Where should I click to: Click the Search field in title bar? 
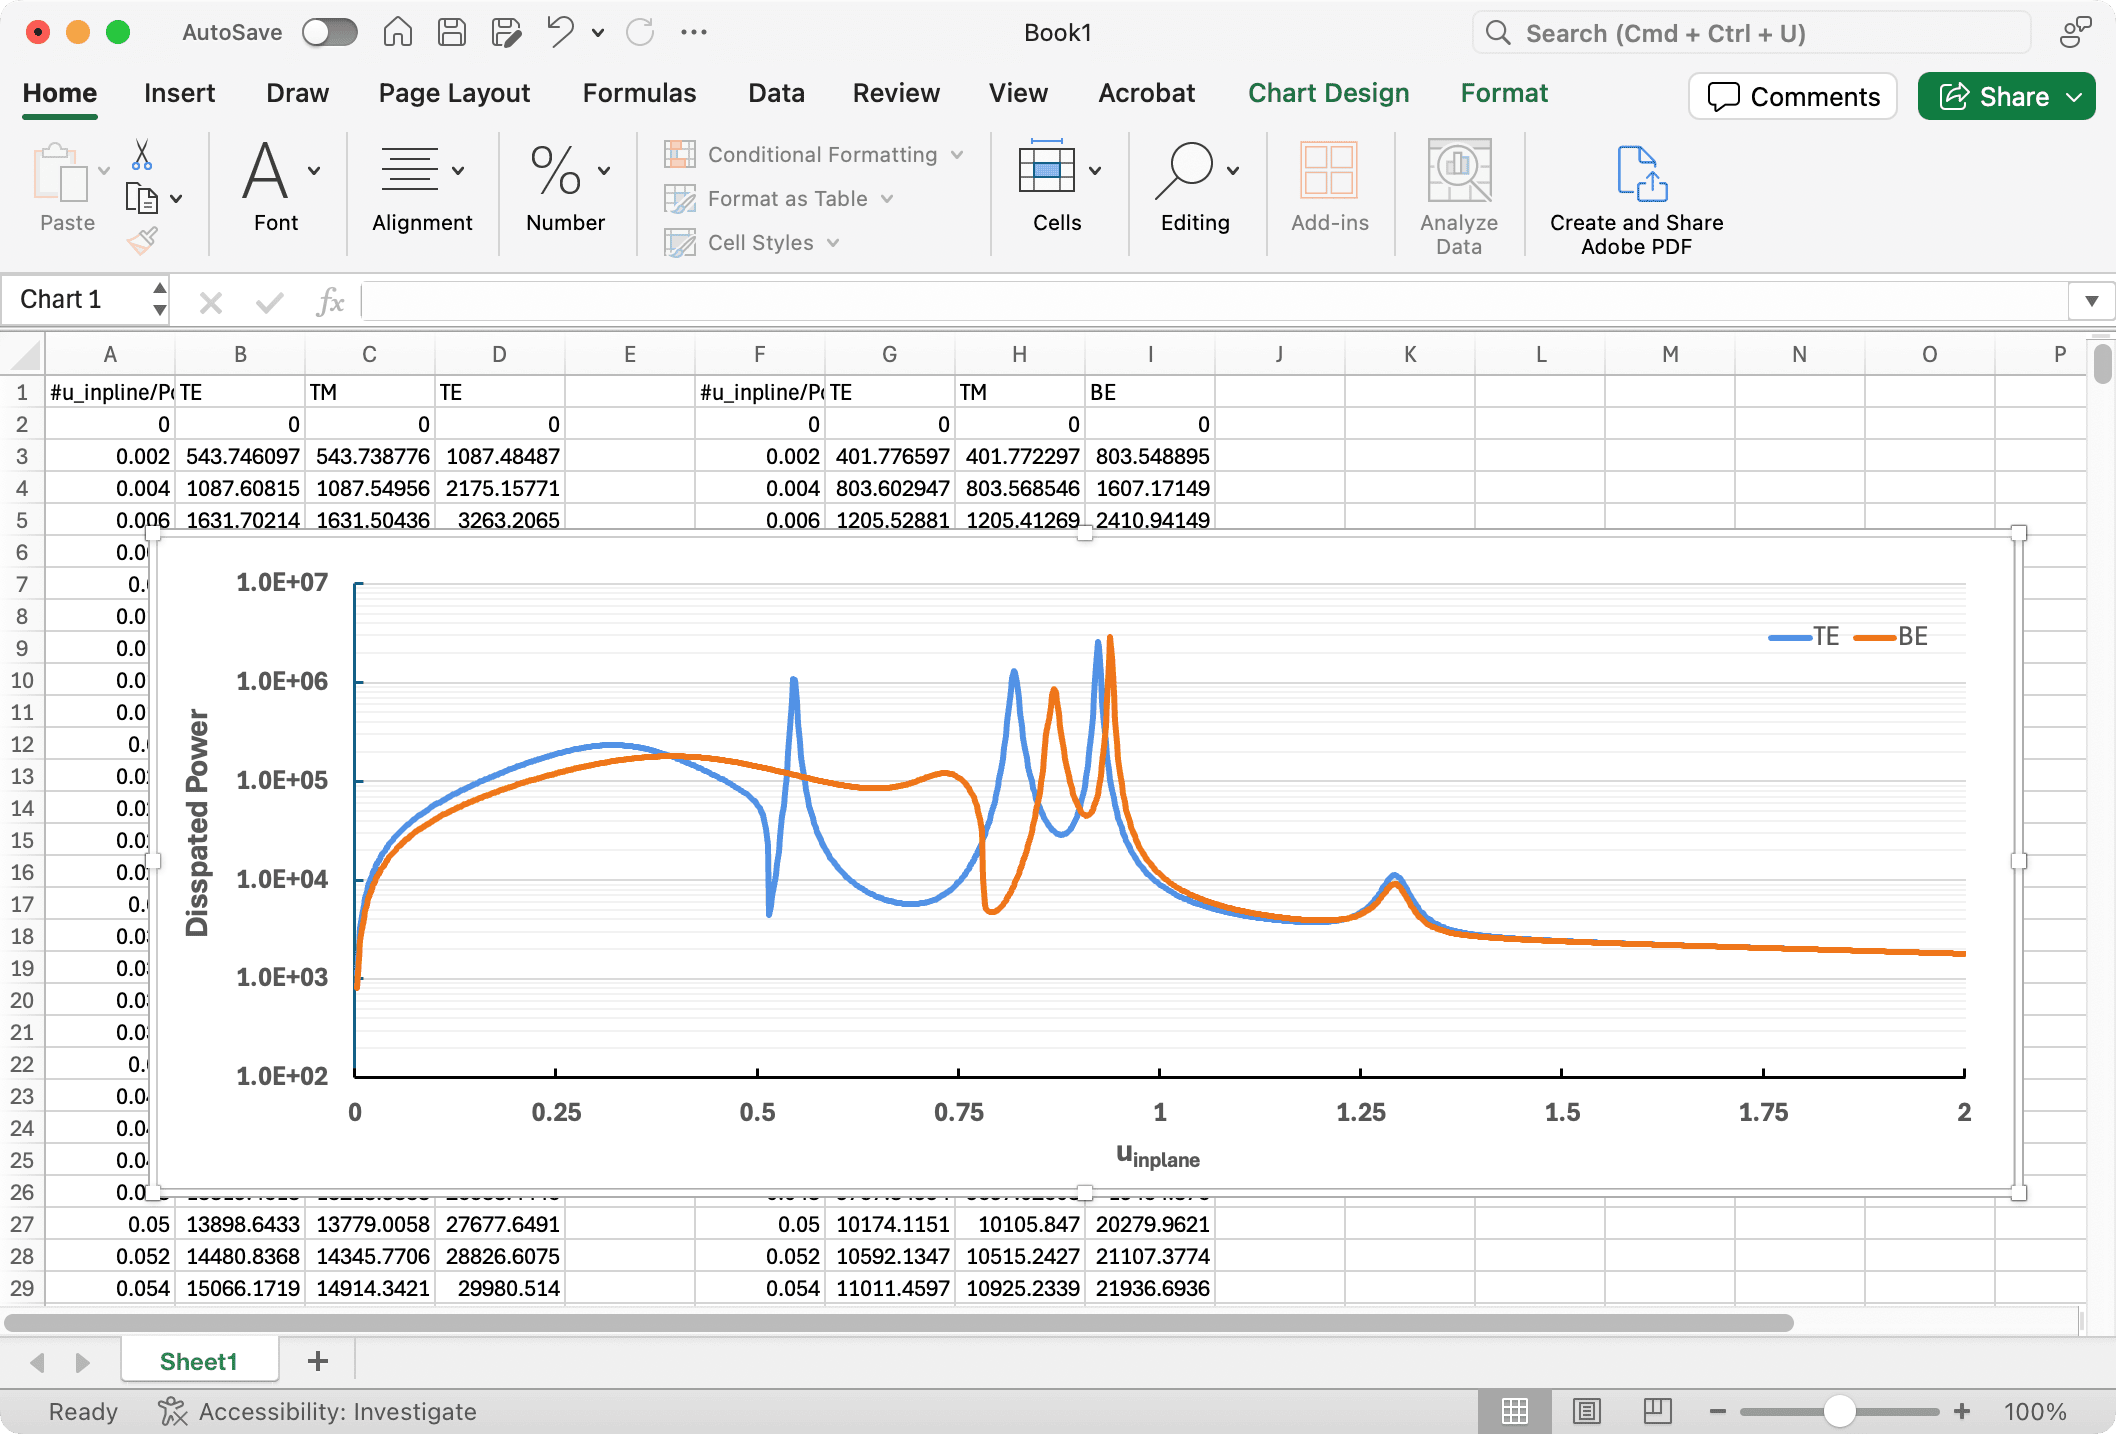(1751, 33)
